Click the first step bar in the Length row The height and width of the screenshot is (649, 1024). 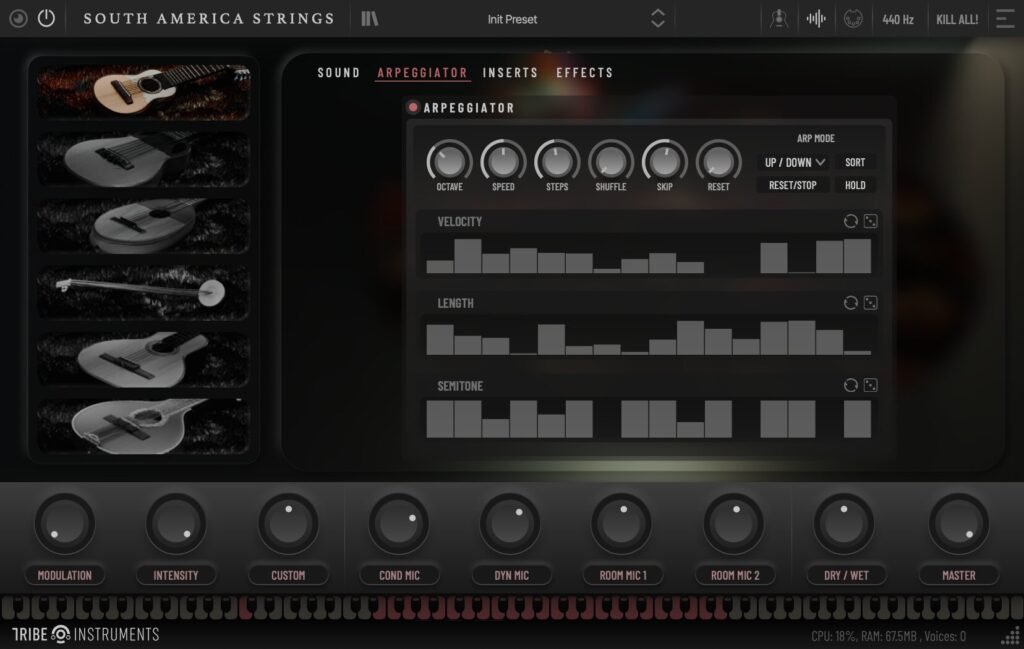(x=440, y=340)
